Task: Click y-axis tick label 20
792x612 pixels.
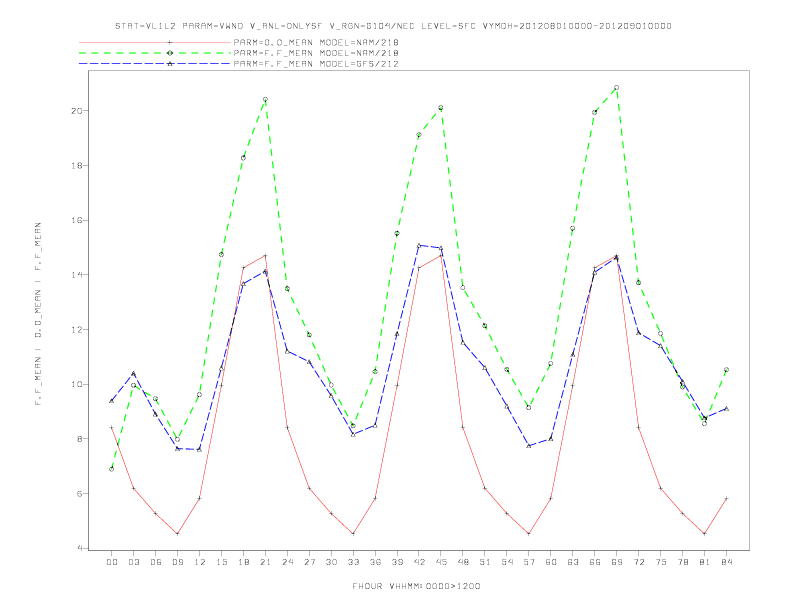Action: 78,111
